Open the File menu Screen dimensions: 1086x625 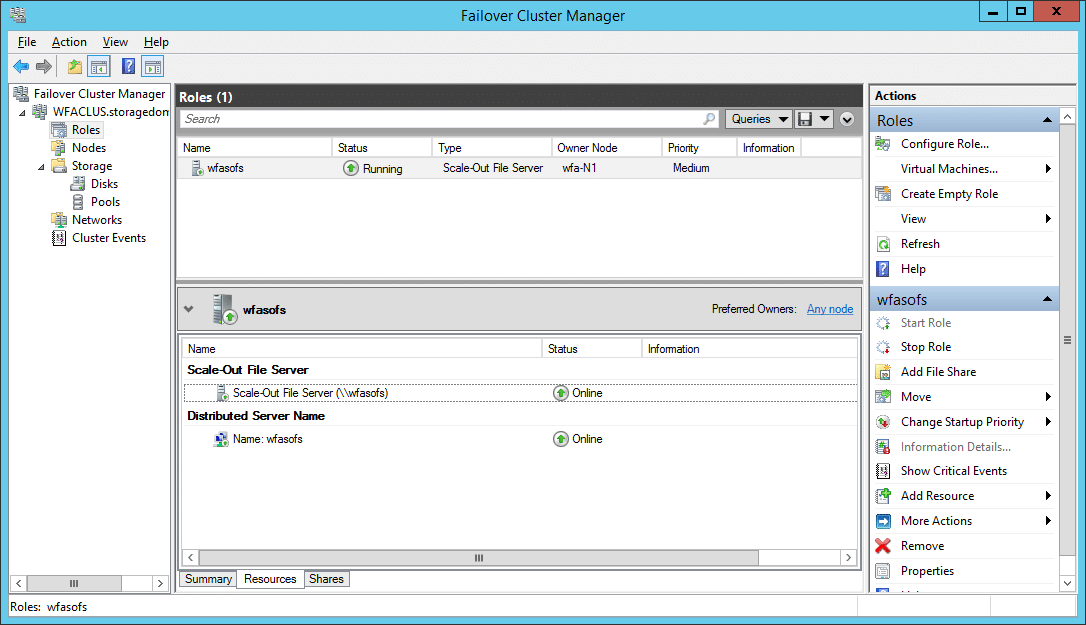point(27,42)
